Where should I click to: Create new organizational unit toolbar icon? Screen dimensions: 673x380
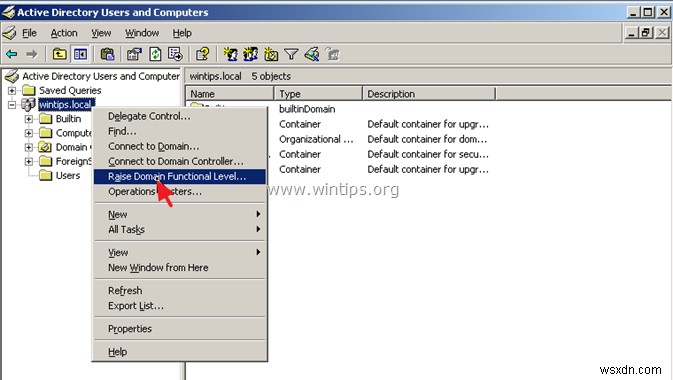(271, 54)
